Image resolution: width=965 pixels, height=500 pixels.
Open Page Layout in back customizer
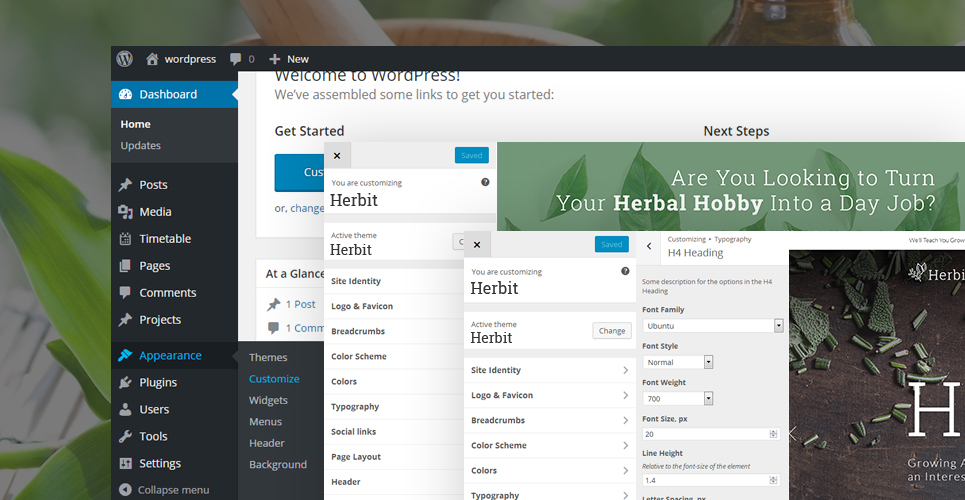click(394, 457)
